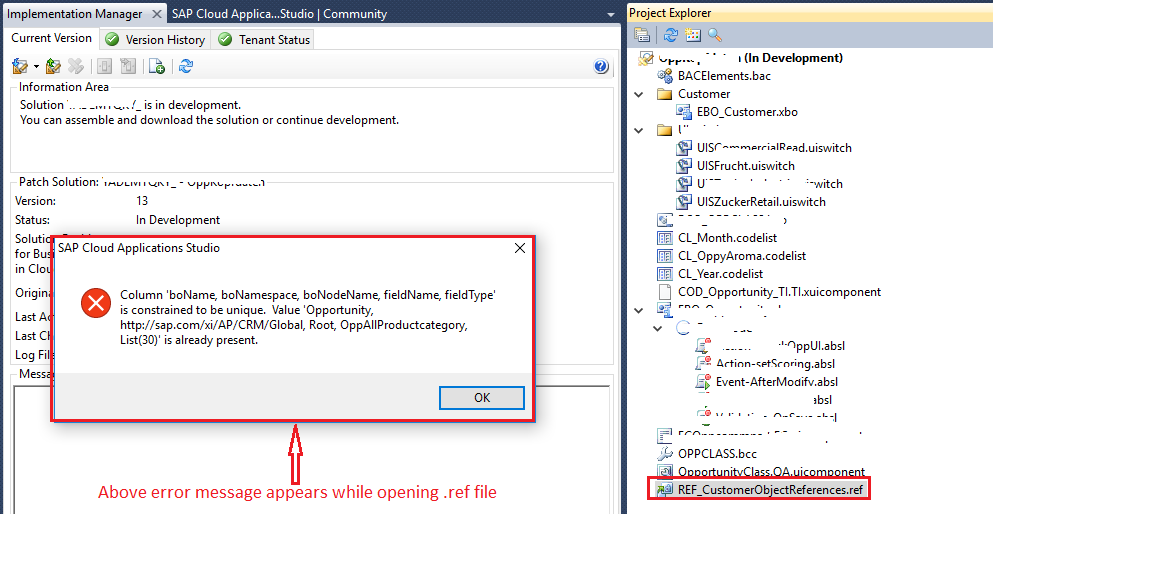Close the Implementation Manager tab
Viewport: 1167px width, 583px height.
click(x=156, y=13)
